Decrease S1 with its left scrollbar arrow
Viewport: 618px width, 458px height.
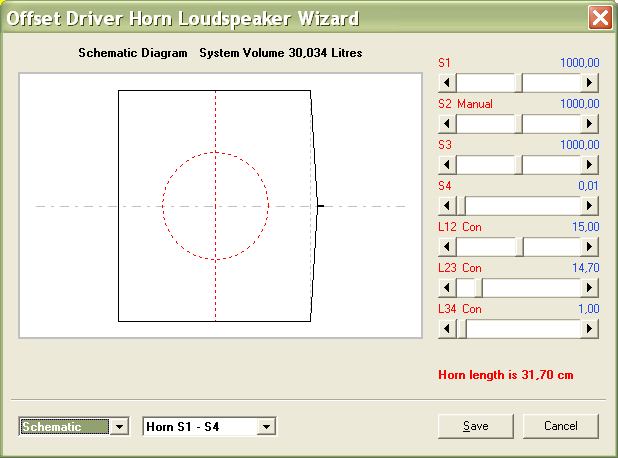447,83
